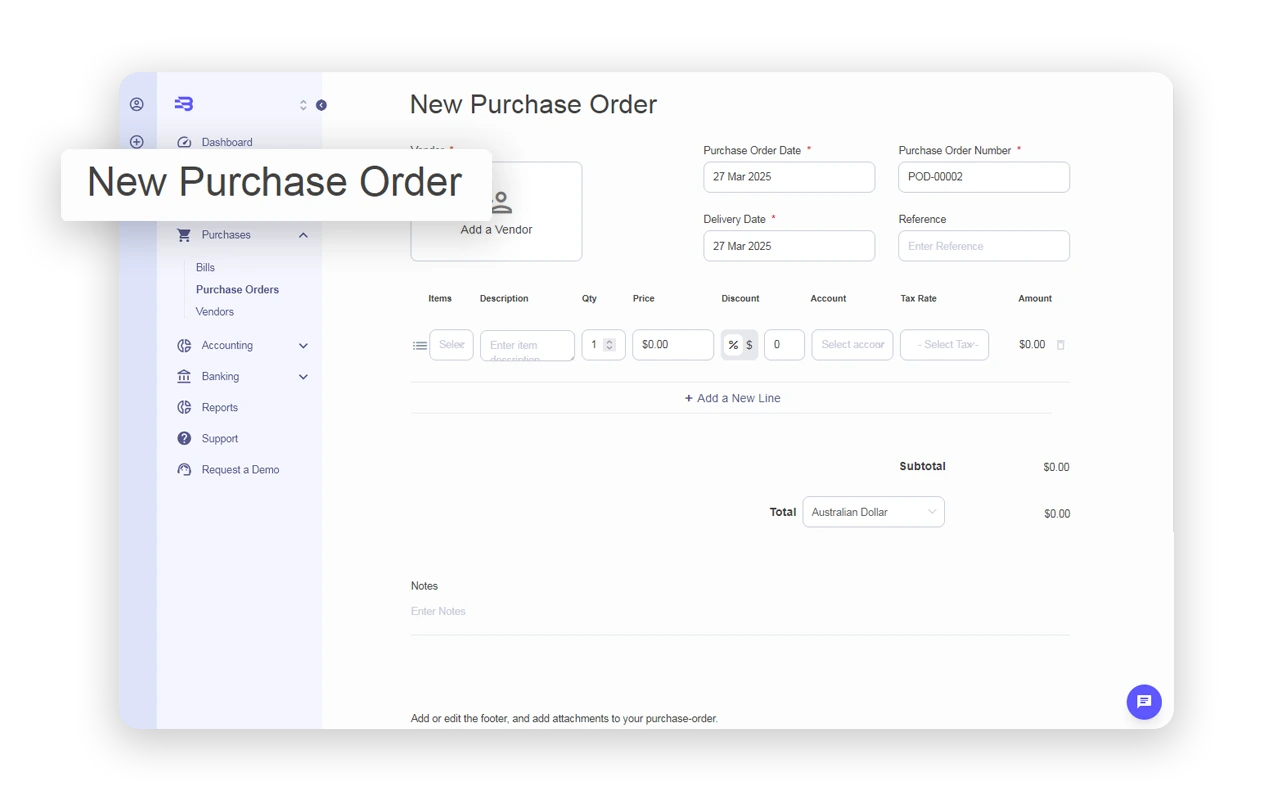Open the Accounting menu item
1280x800 pixels.
[227, 346]
